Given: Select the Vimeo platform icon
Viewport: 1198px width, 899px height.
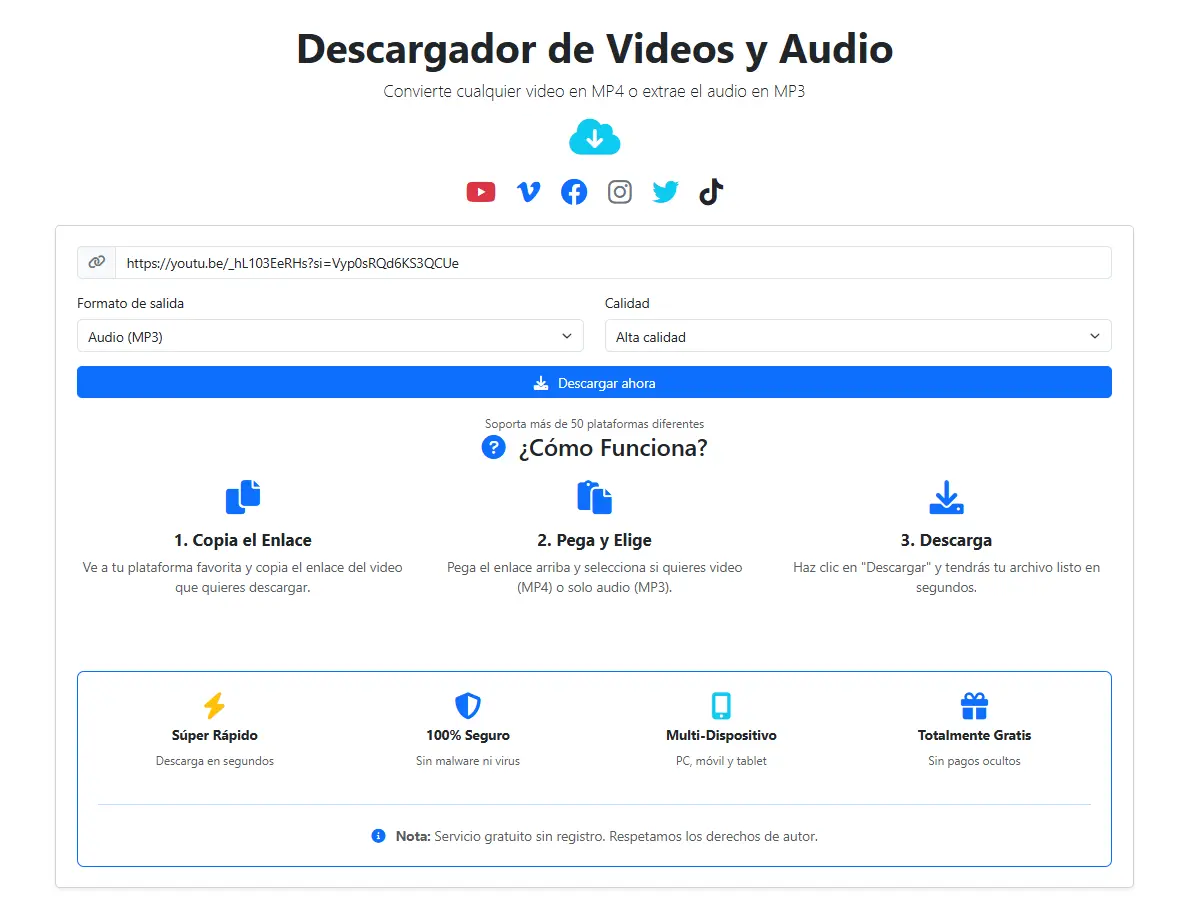Looking at the screenshot, I should pyautogui.click(x=528, y=191).
